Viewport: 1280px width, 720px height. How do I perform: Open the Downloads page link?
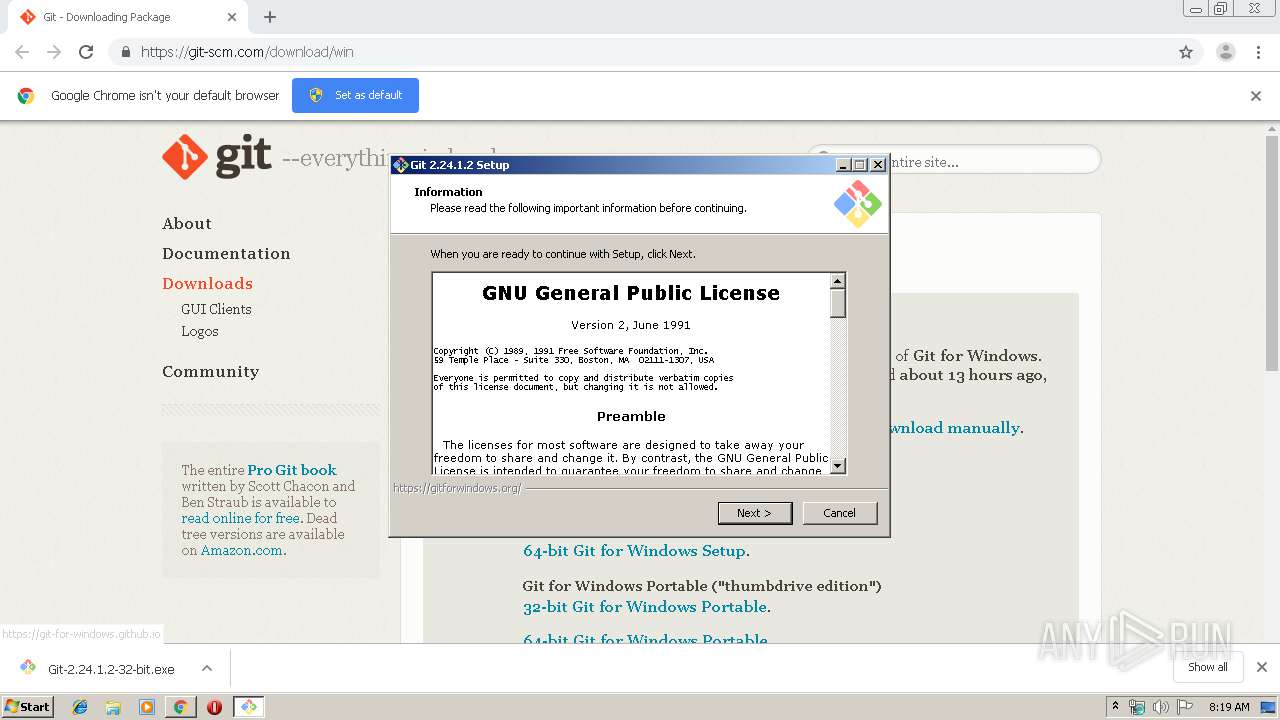207,284
